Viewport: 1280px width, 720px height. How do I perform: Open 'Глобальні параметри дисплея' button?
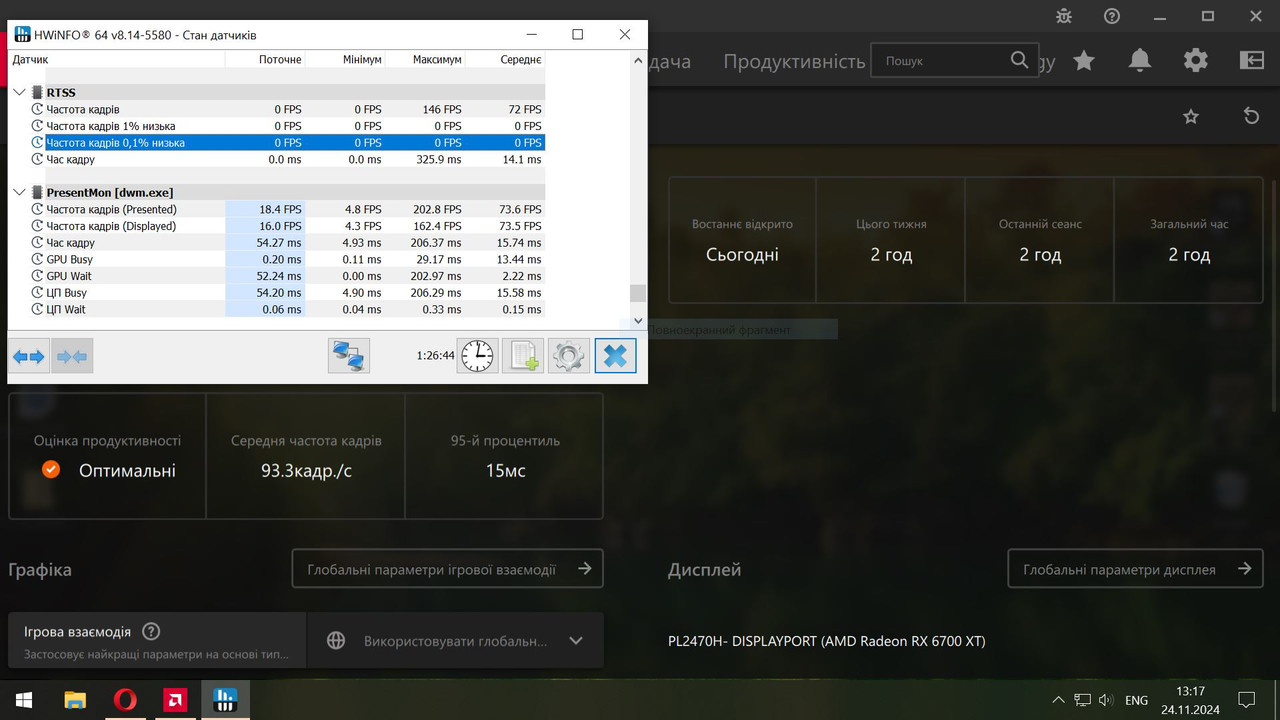pos(1135,569)
